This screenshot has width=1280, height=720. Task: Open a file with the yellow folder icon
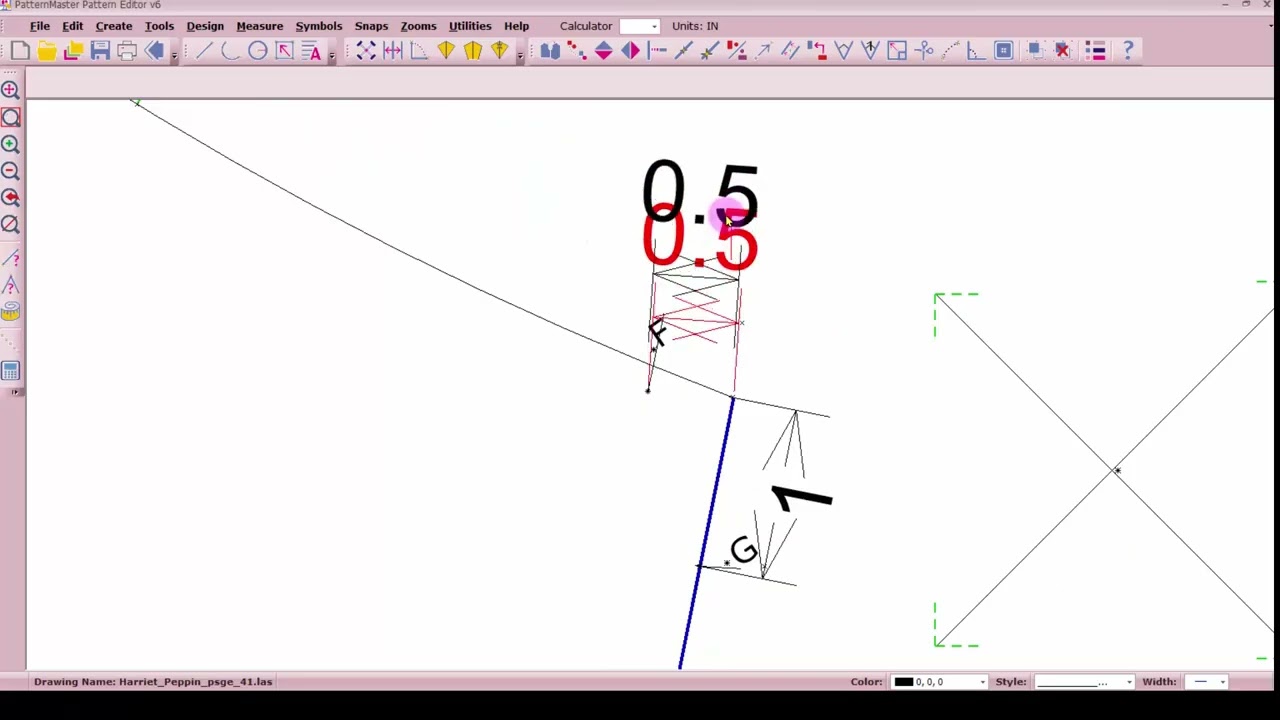47,50
